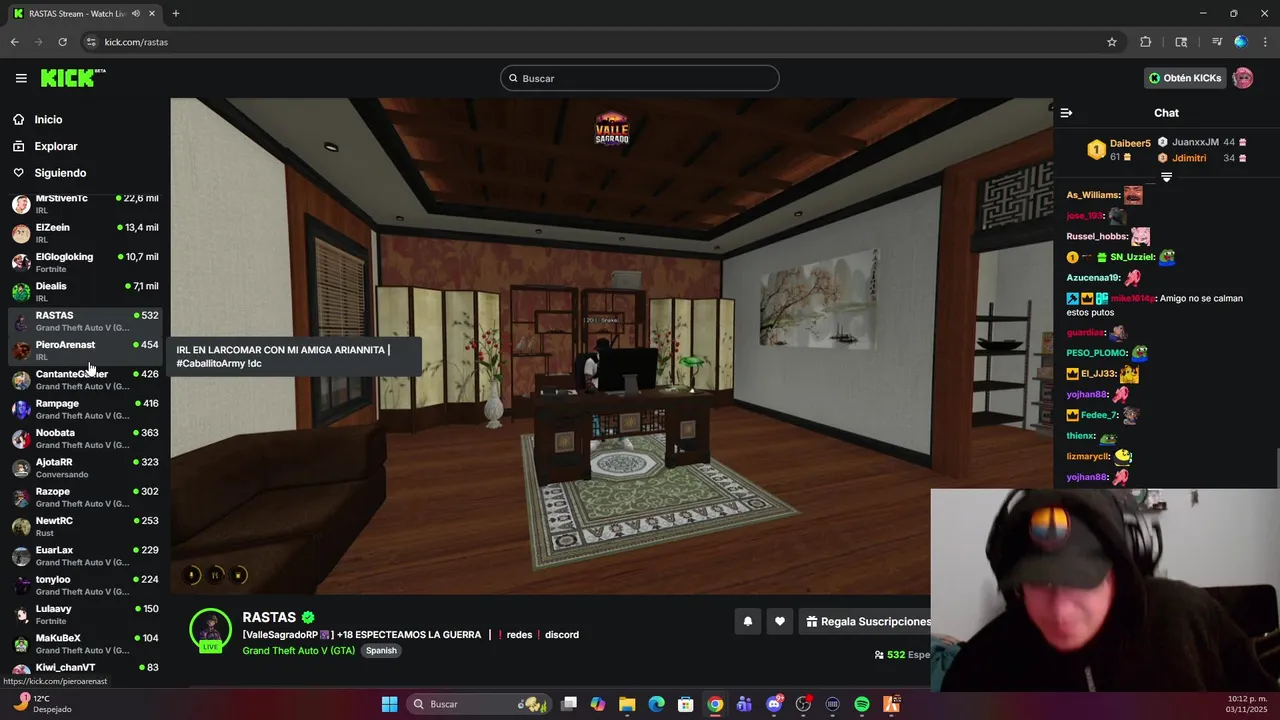Open Siguiendo in sidebar
This screenshot has width=1280, height=720.
(x=60, y=173)
